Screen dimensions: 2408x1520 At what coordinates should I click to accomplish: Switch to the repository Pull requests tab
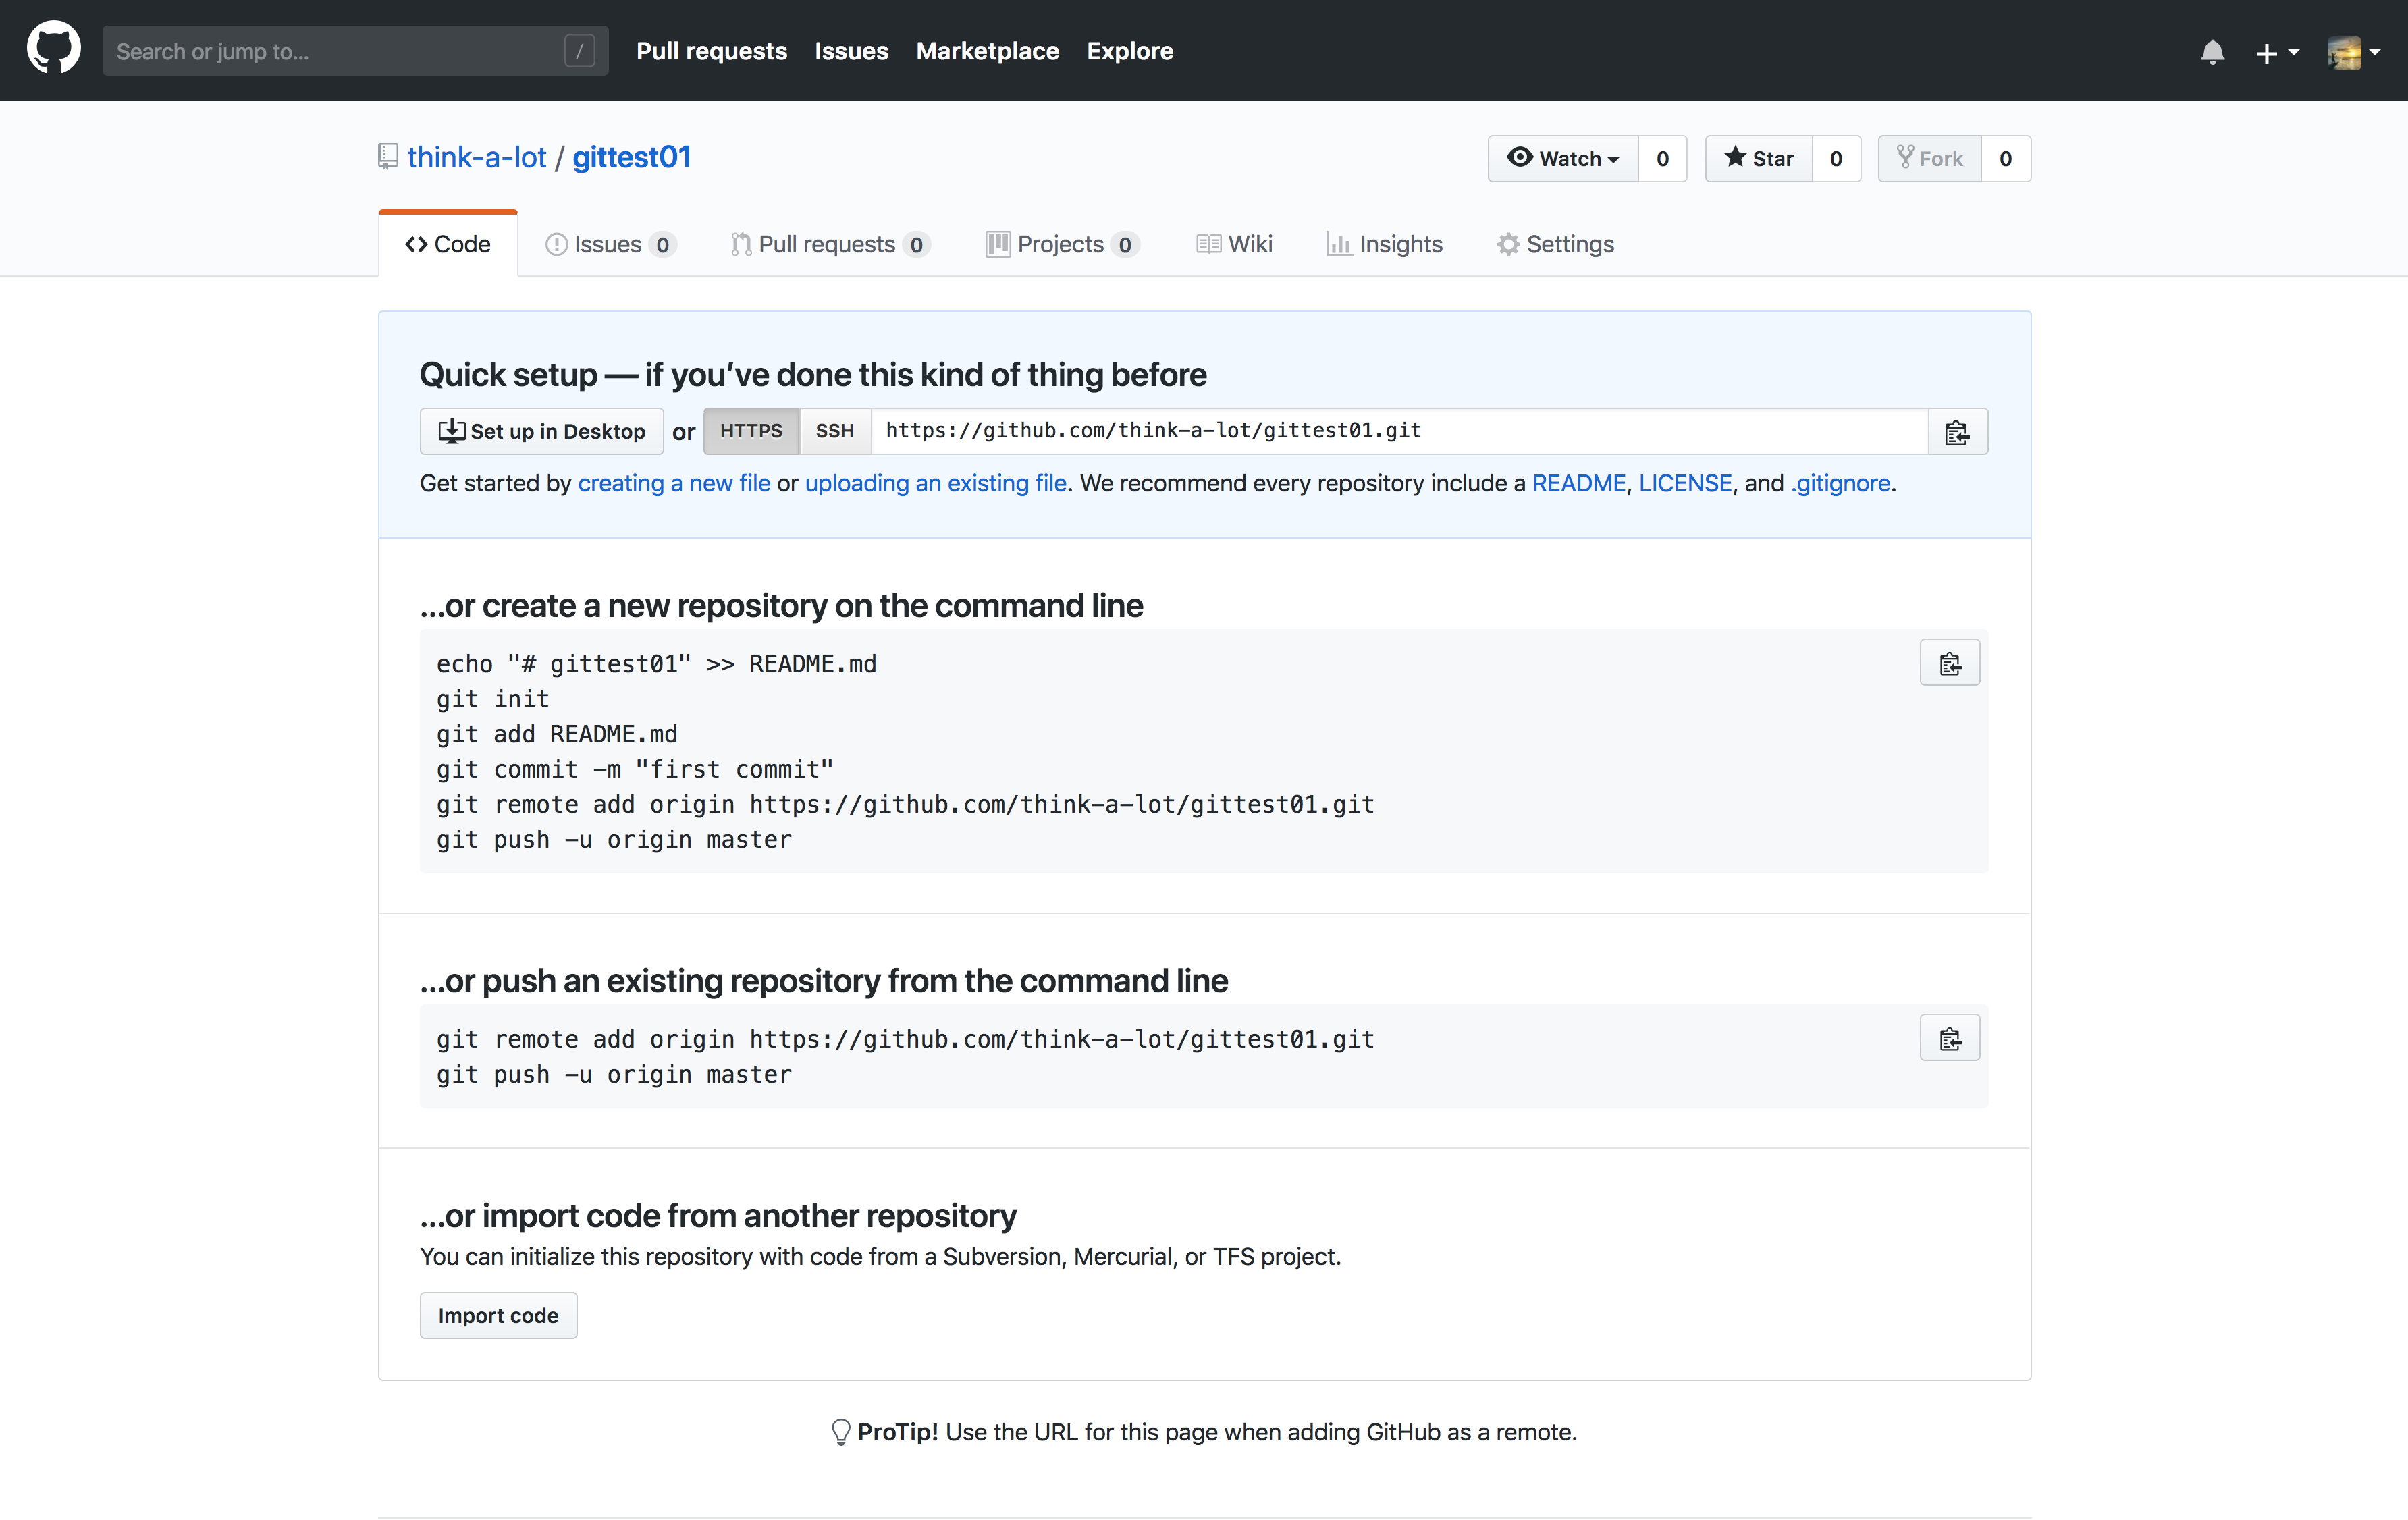[831, 244]
